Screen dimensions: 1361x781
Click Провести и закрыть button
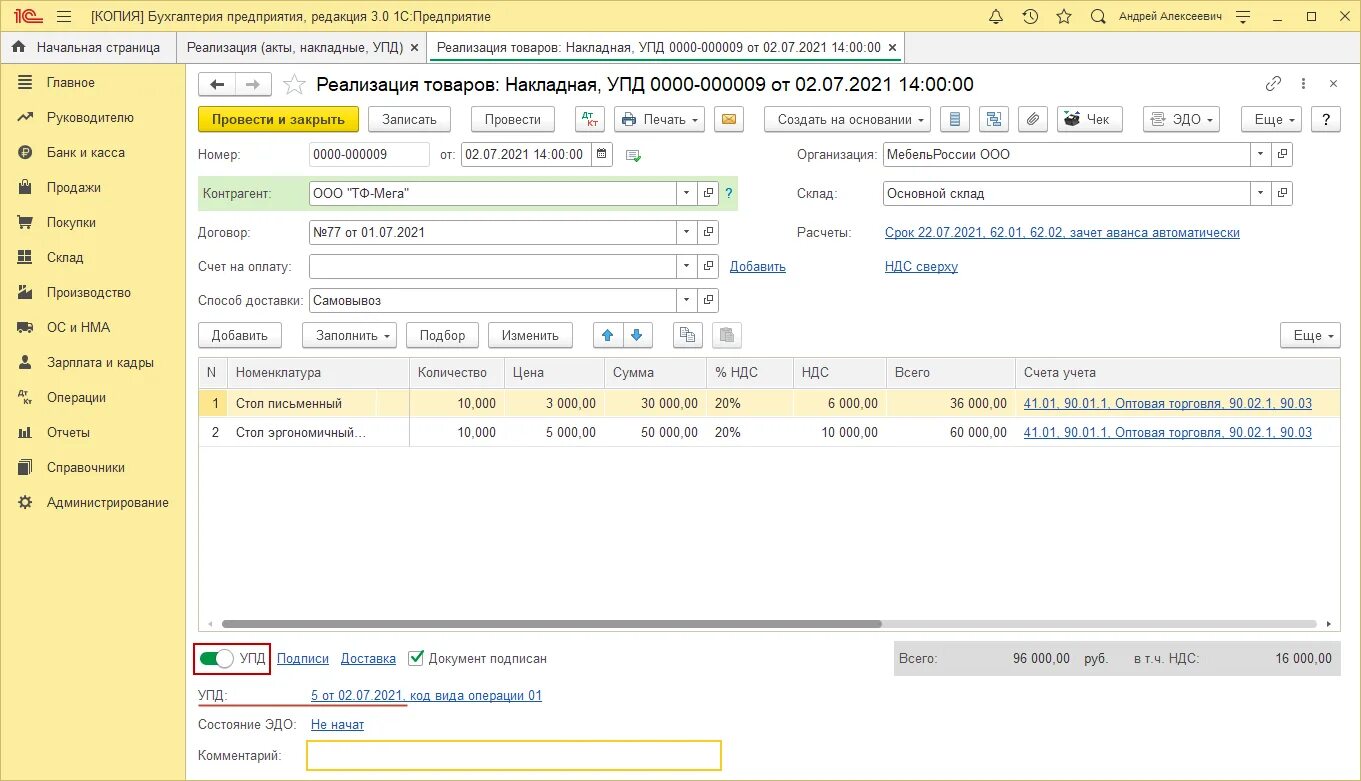pyautogui.click(x=278, y=119)
